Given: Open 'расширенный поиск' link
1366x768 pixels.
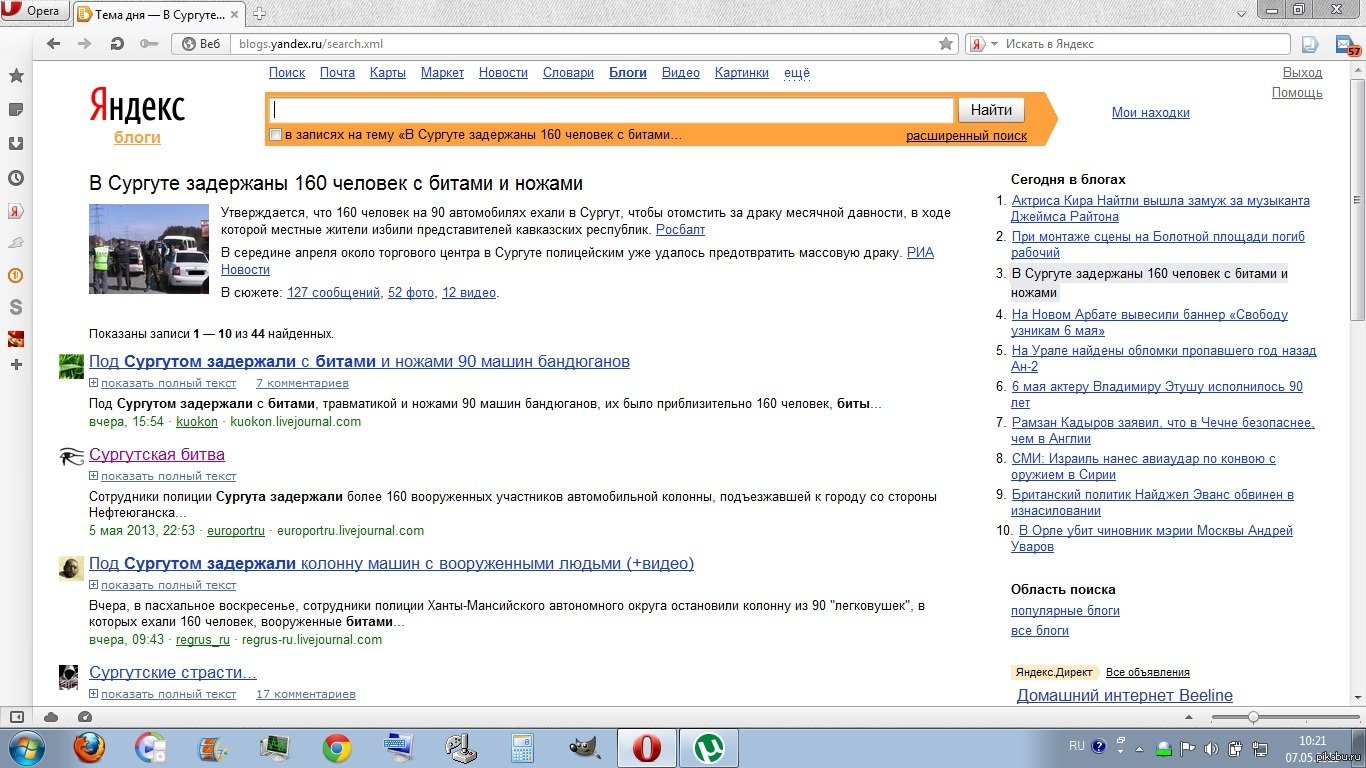Looking at the screenshot, I should 967,135.
